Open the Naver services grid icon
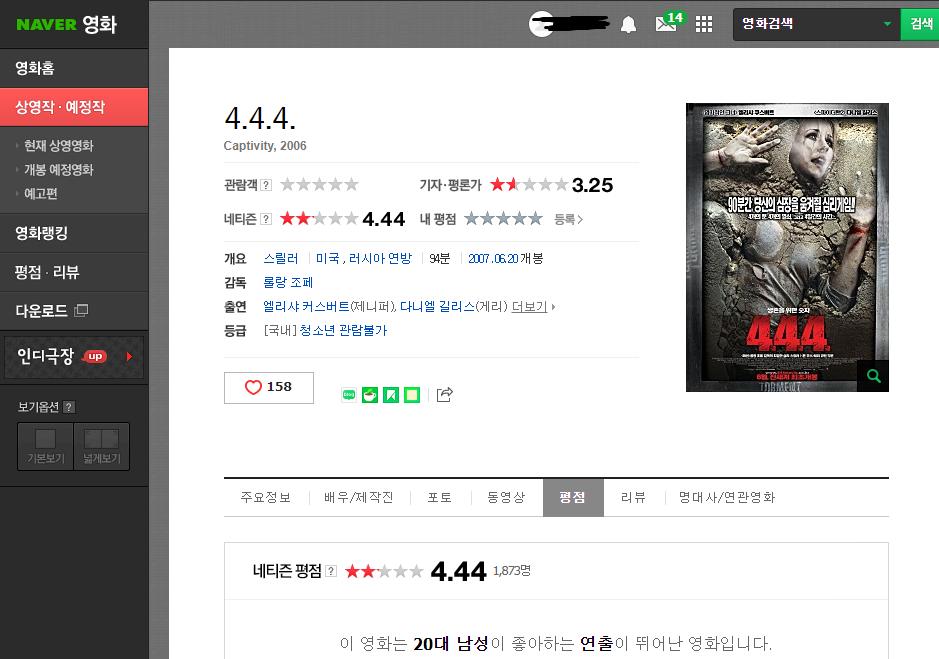 tap(704, 24)
